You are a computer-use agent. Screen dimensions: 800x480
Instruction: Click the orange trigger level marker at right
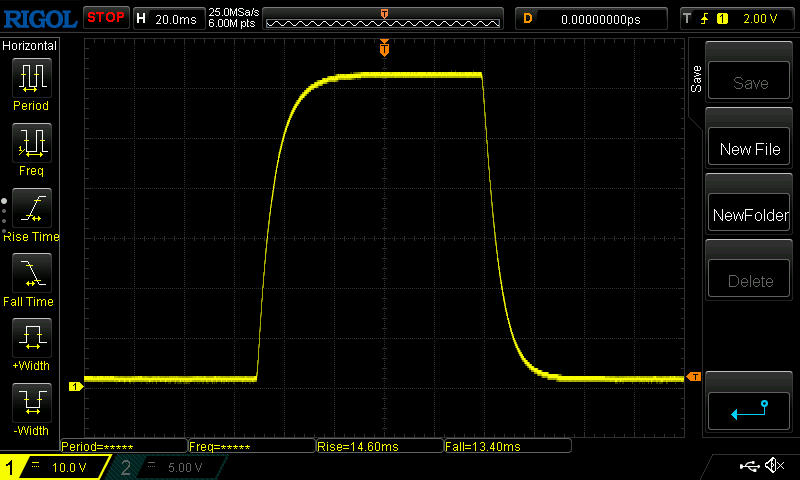694,376
